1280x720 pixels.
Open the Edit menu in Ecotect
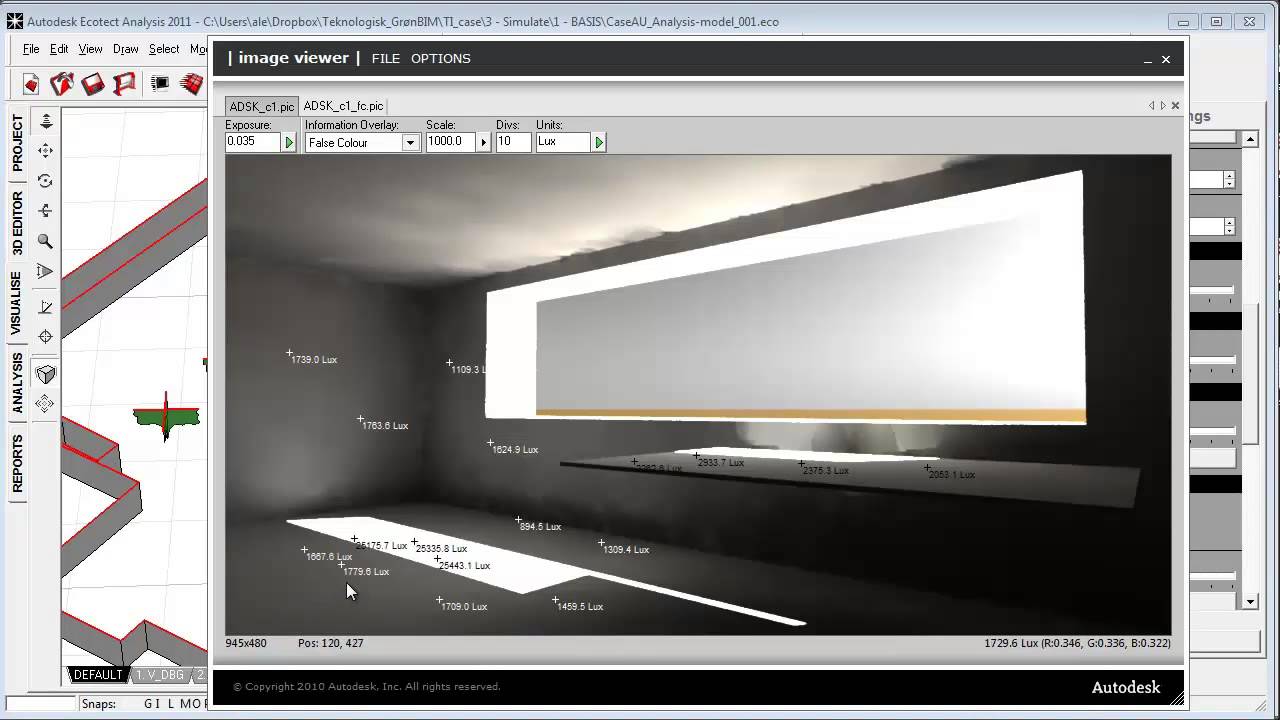[59, 49]
